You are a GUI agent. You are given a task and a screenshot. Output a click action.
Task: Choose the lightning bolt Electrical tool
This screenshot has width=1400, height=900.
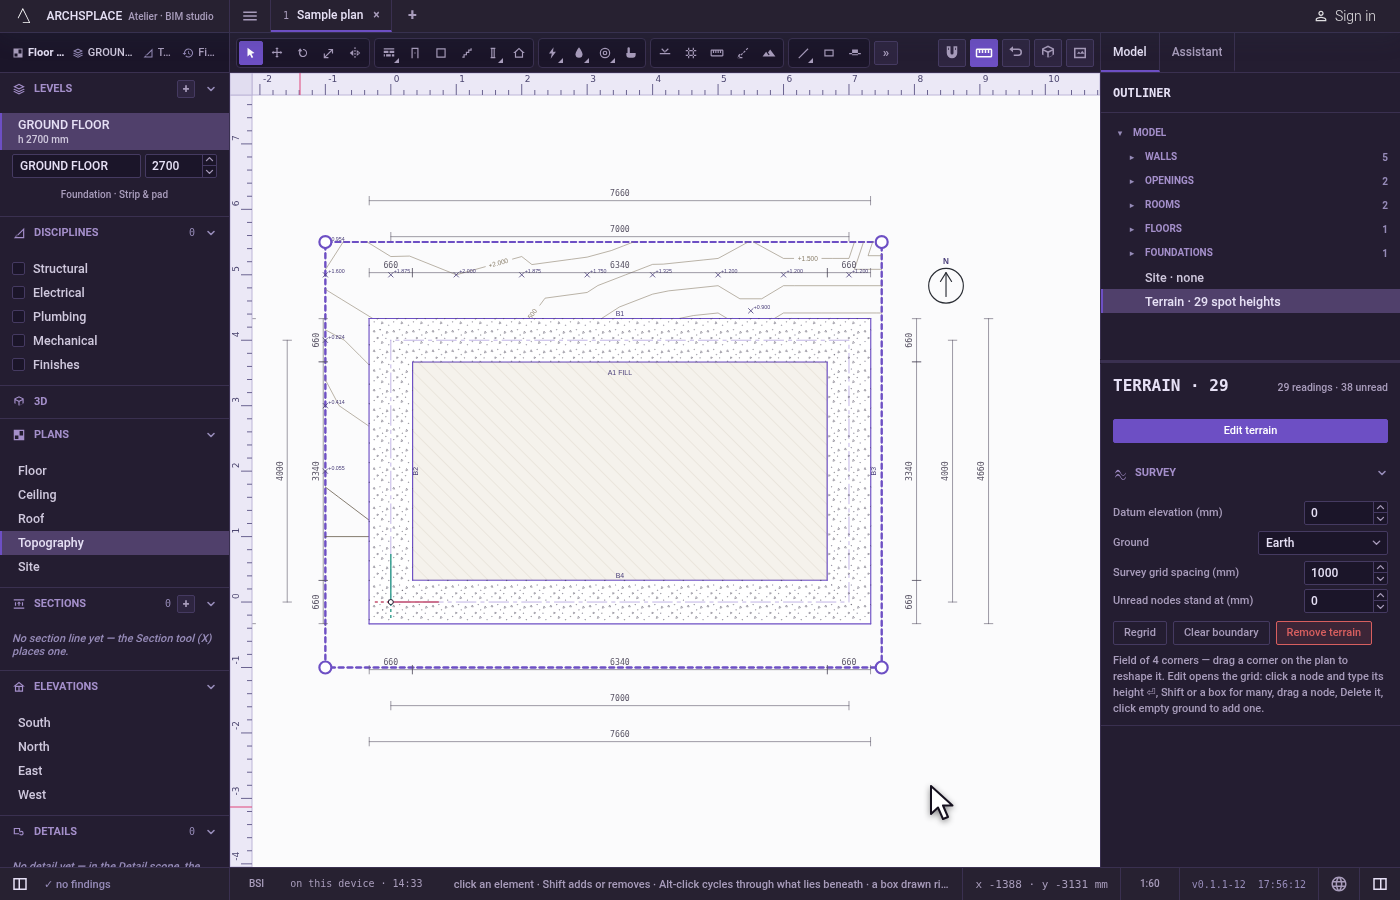553,53
